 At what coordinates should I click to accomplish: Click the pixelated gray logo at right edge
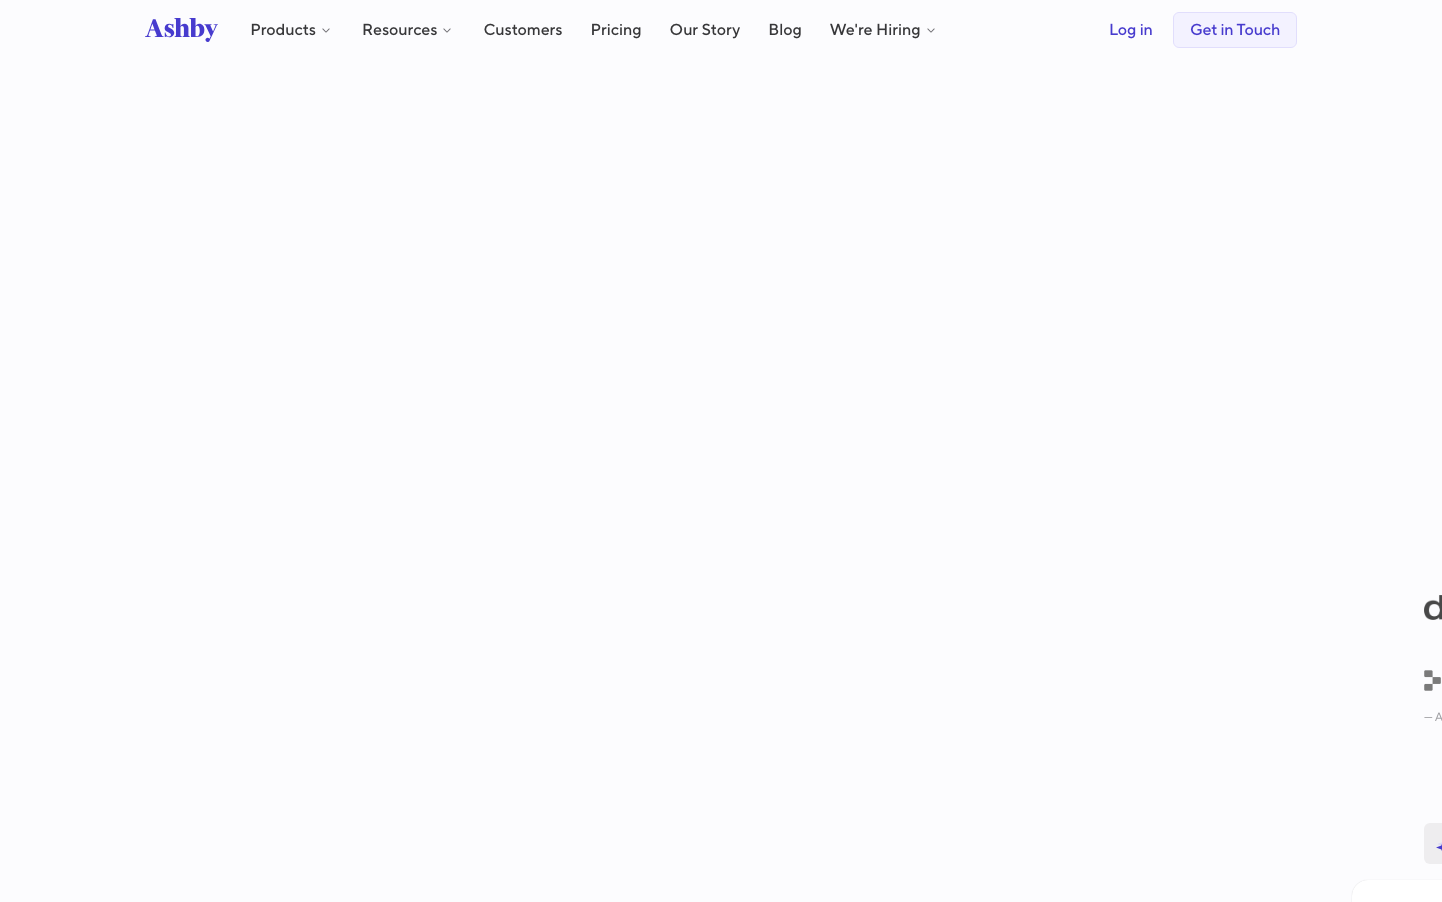click(x=1432, y=681)
